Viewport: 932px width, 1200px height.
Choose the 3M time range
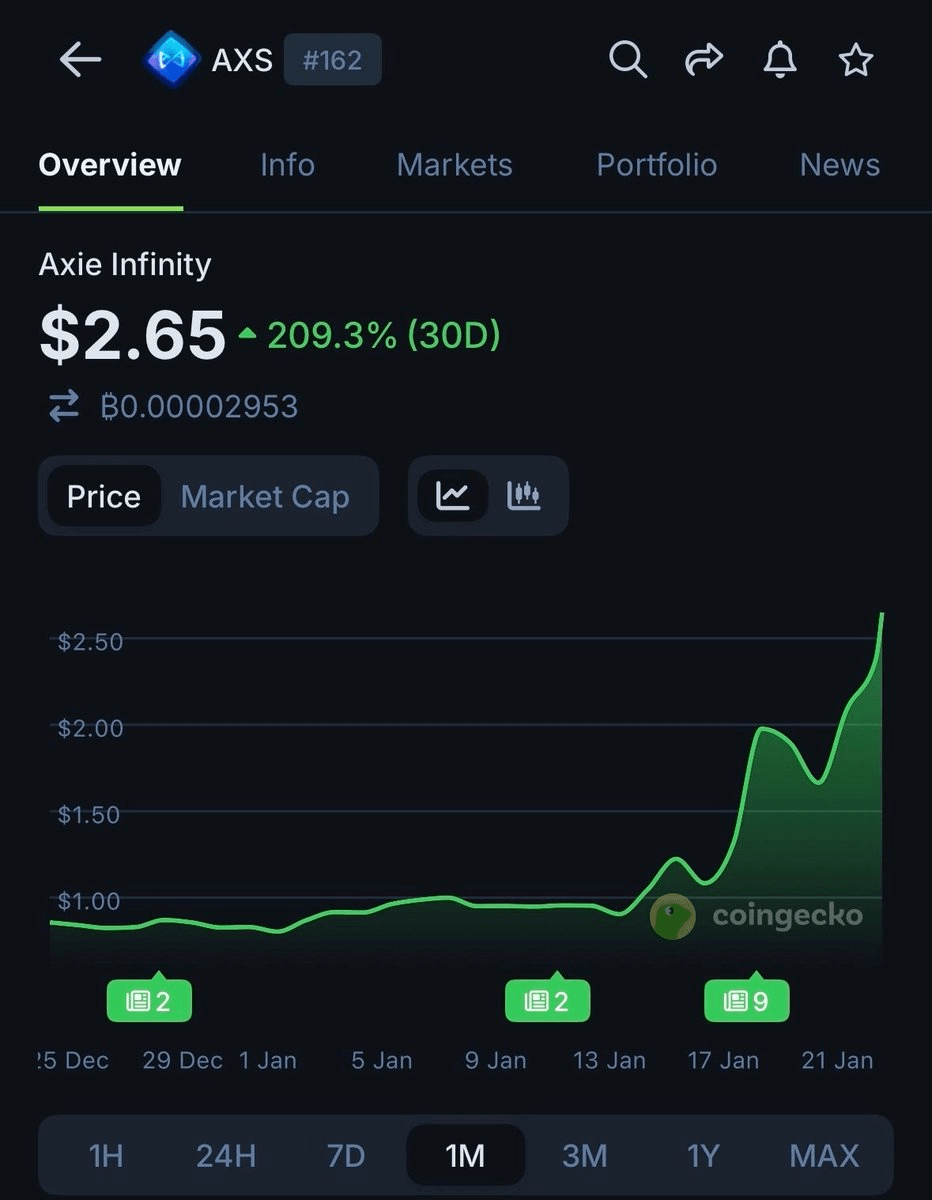coord(584,1156)
